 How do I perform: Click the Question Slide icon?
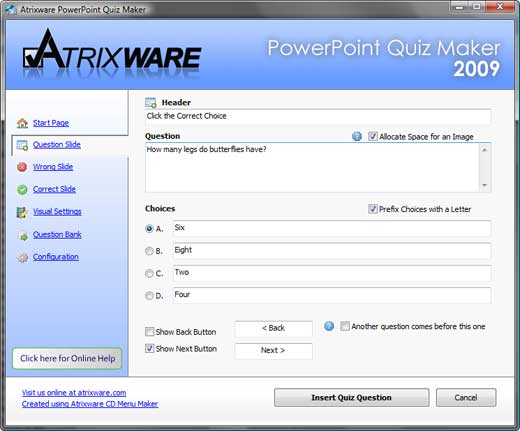22,145
